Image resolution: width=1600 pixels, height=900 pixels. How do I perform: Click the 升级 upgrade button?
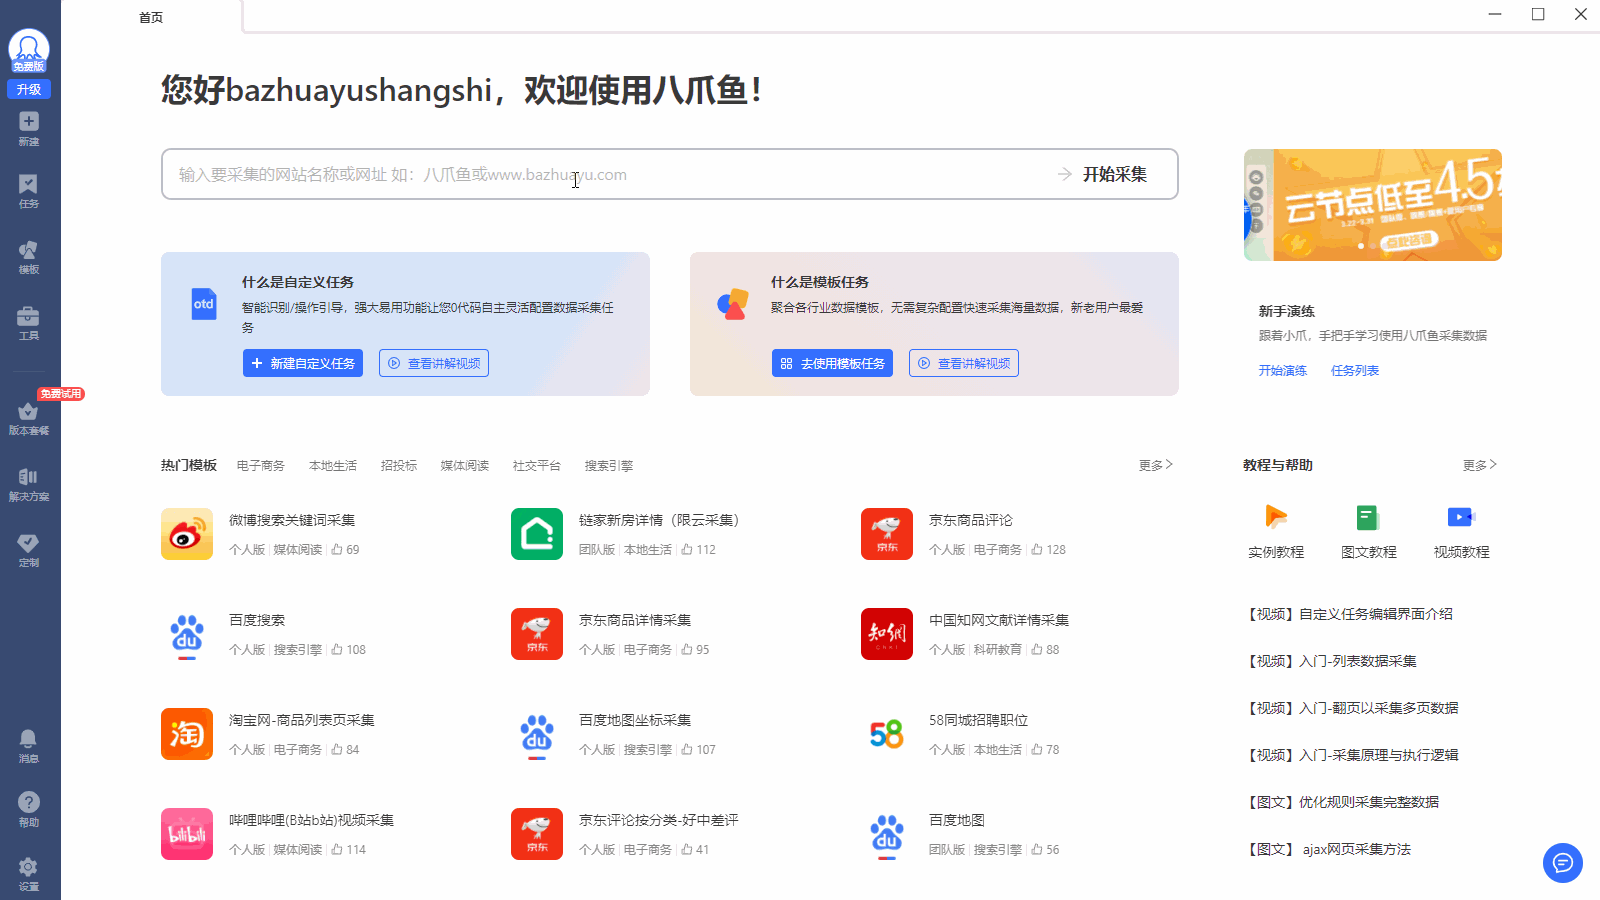click(x=29, y=89)
